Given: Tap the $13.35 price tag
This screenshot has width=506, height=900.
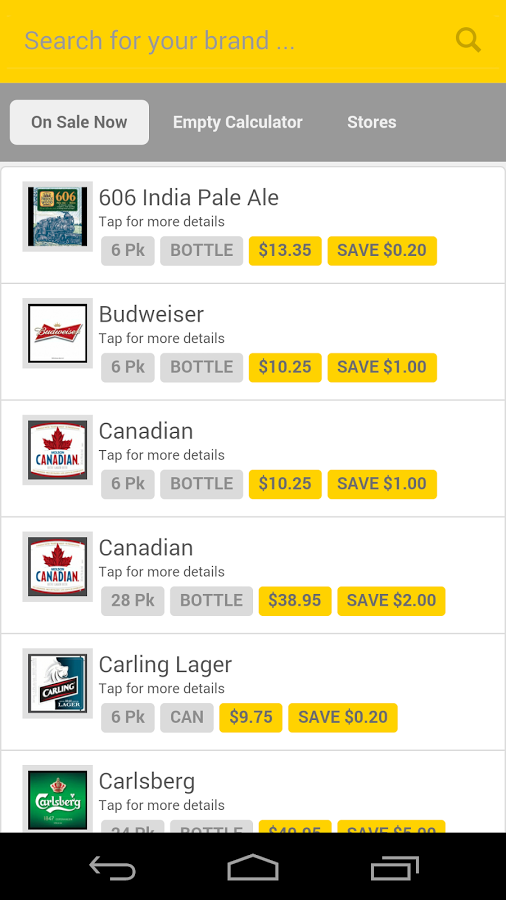Looking at the screenshot, I should pos(285,250).
